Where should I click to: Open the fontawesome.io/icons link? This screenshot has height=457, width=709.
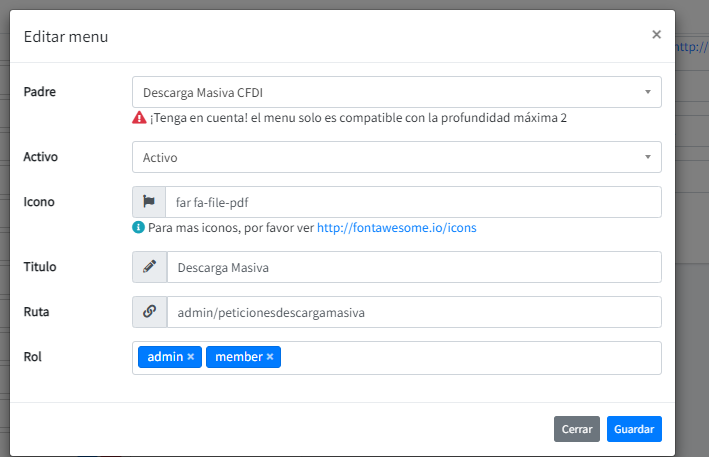pos(396,228)
